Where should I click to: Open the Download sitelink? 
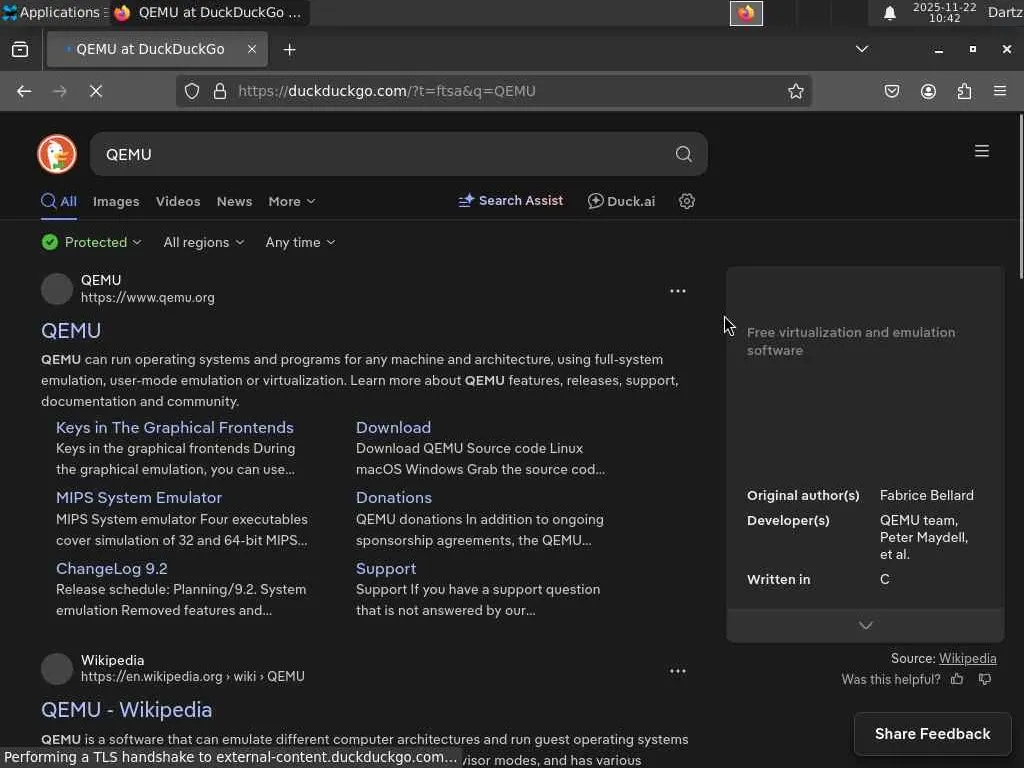click(x=393, y=427)
